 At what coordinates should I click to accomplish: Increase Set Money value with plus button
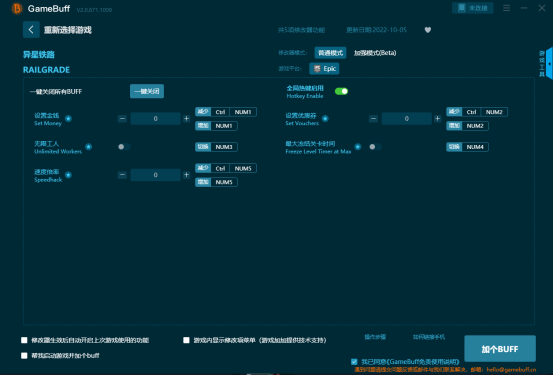pyautogui.click(x=187, y=119)
